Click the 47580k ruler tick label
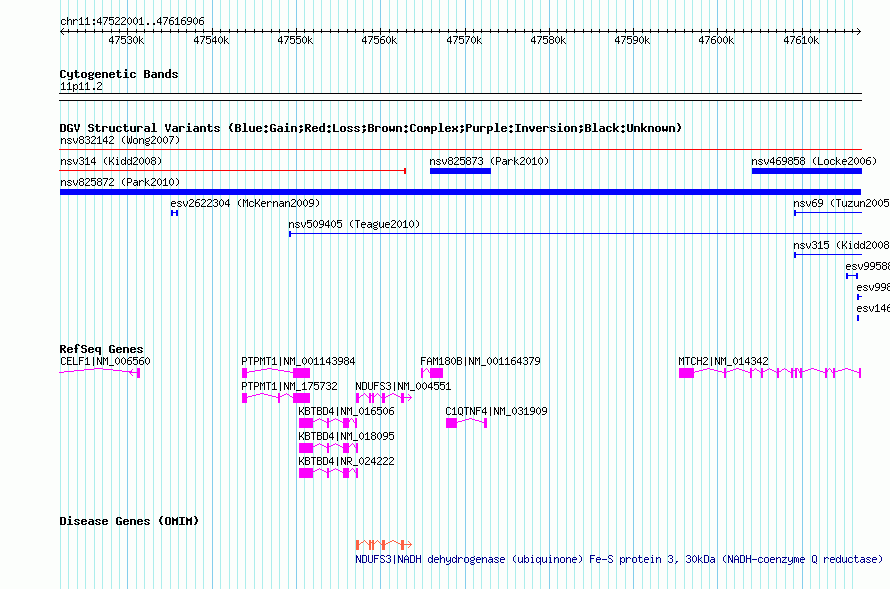Screen dimensions: 890x589 tap(548, 40)
